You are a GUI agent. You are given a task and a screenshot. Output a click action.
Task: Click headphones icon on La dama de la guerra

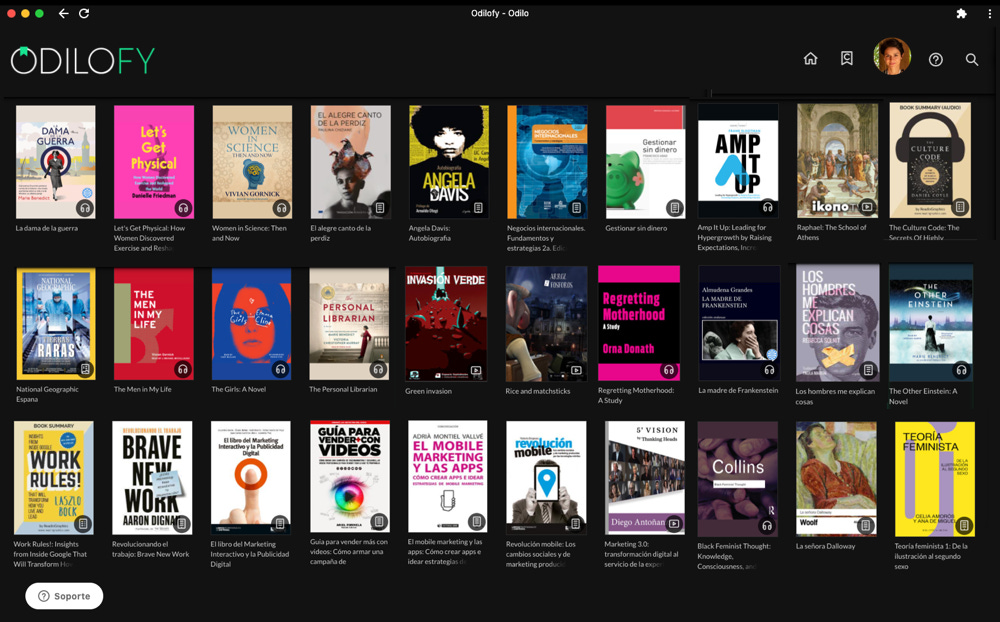tap(85, 208)
